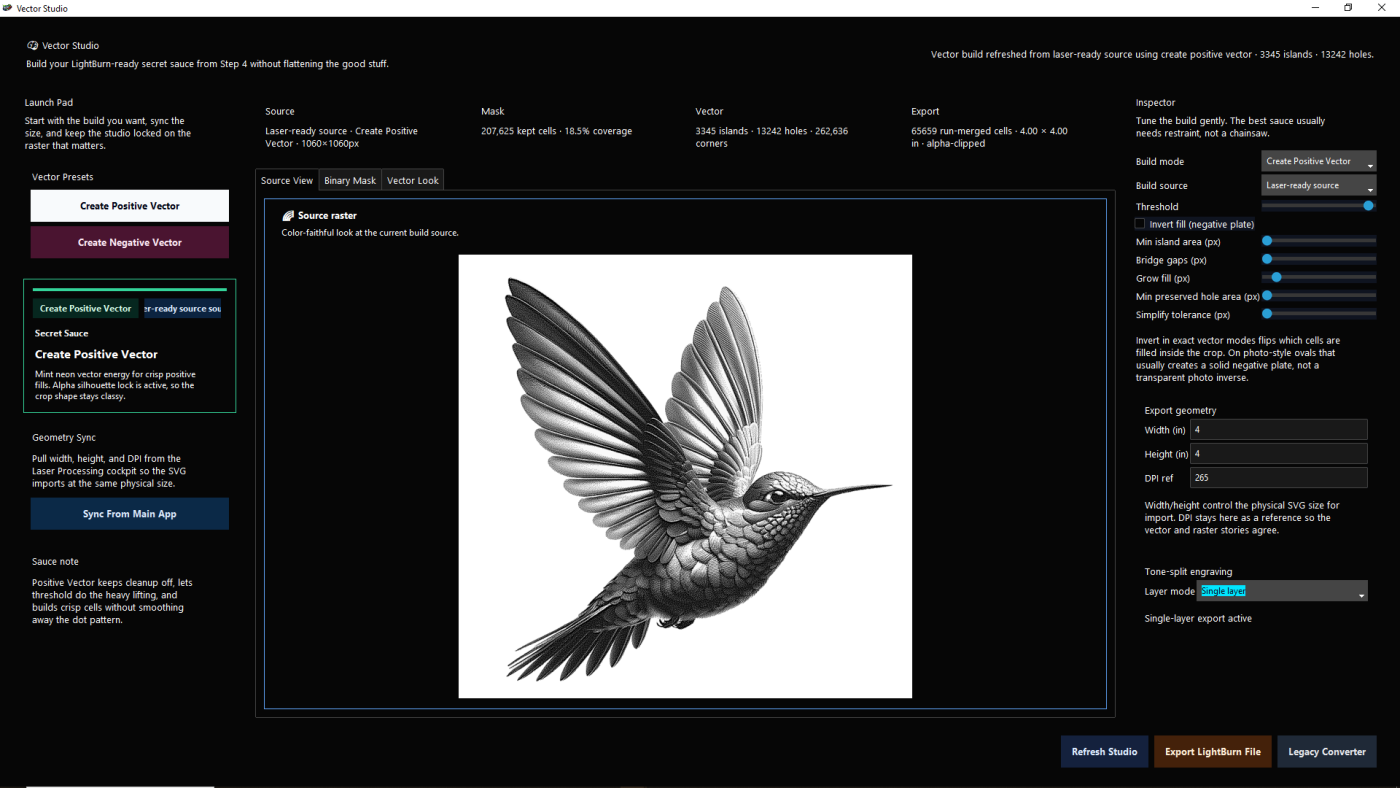Click the Vector Studio title bar app icon
Viewport: 1400px width, 788px height.
[8, 8]
